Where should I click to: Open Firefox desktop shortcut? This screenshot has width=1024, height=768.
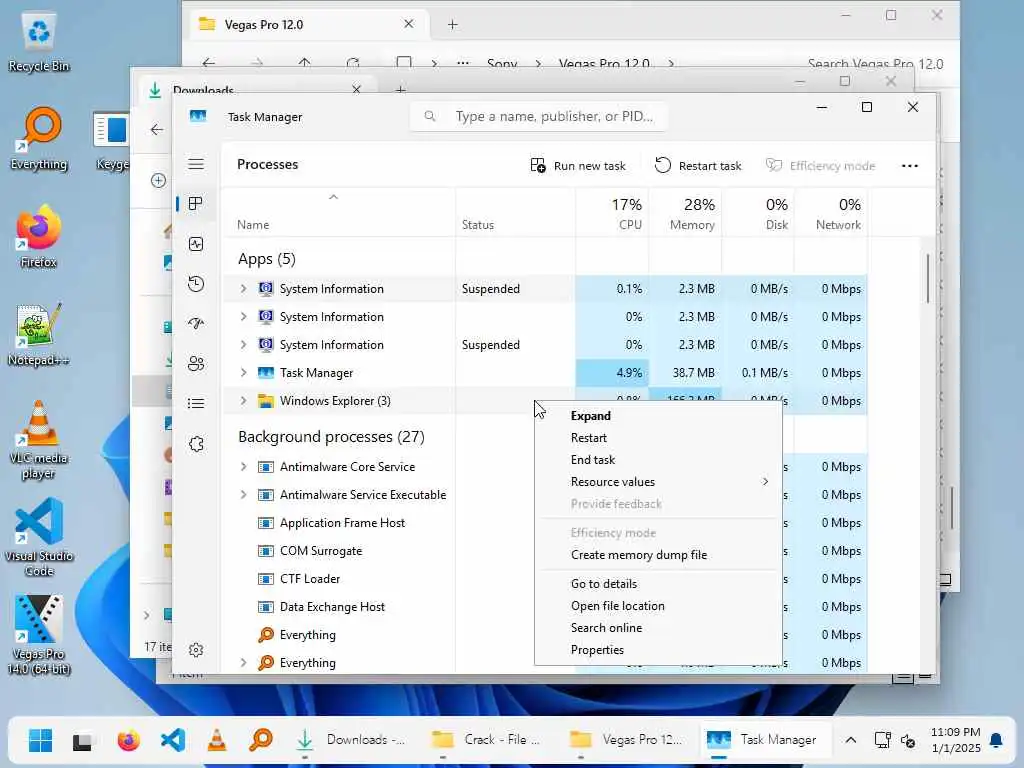point(39,236)
